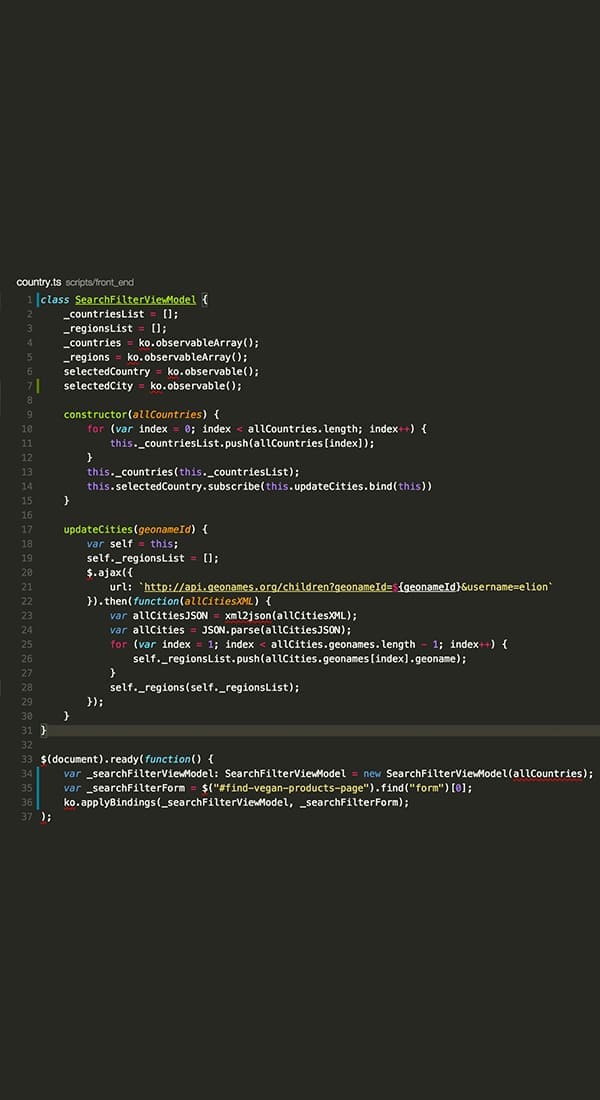Click the highlighted closing brace on line 31
This screenshot has width=600, height=1100.
(x=43, y=731)
